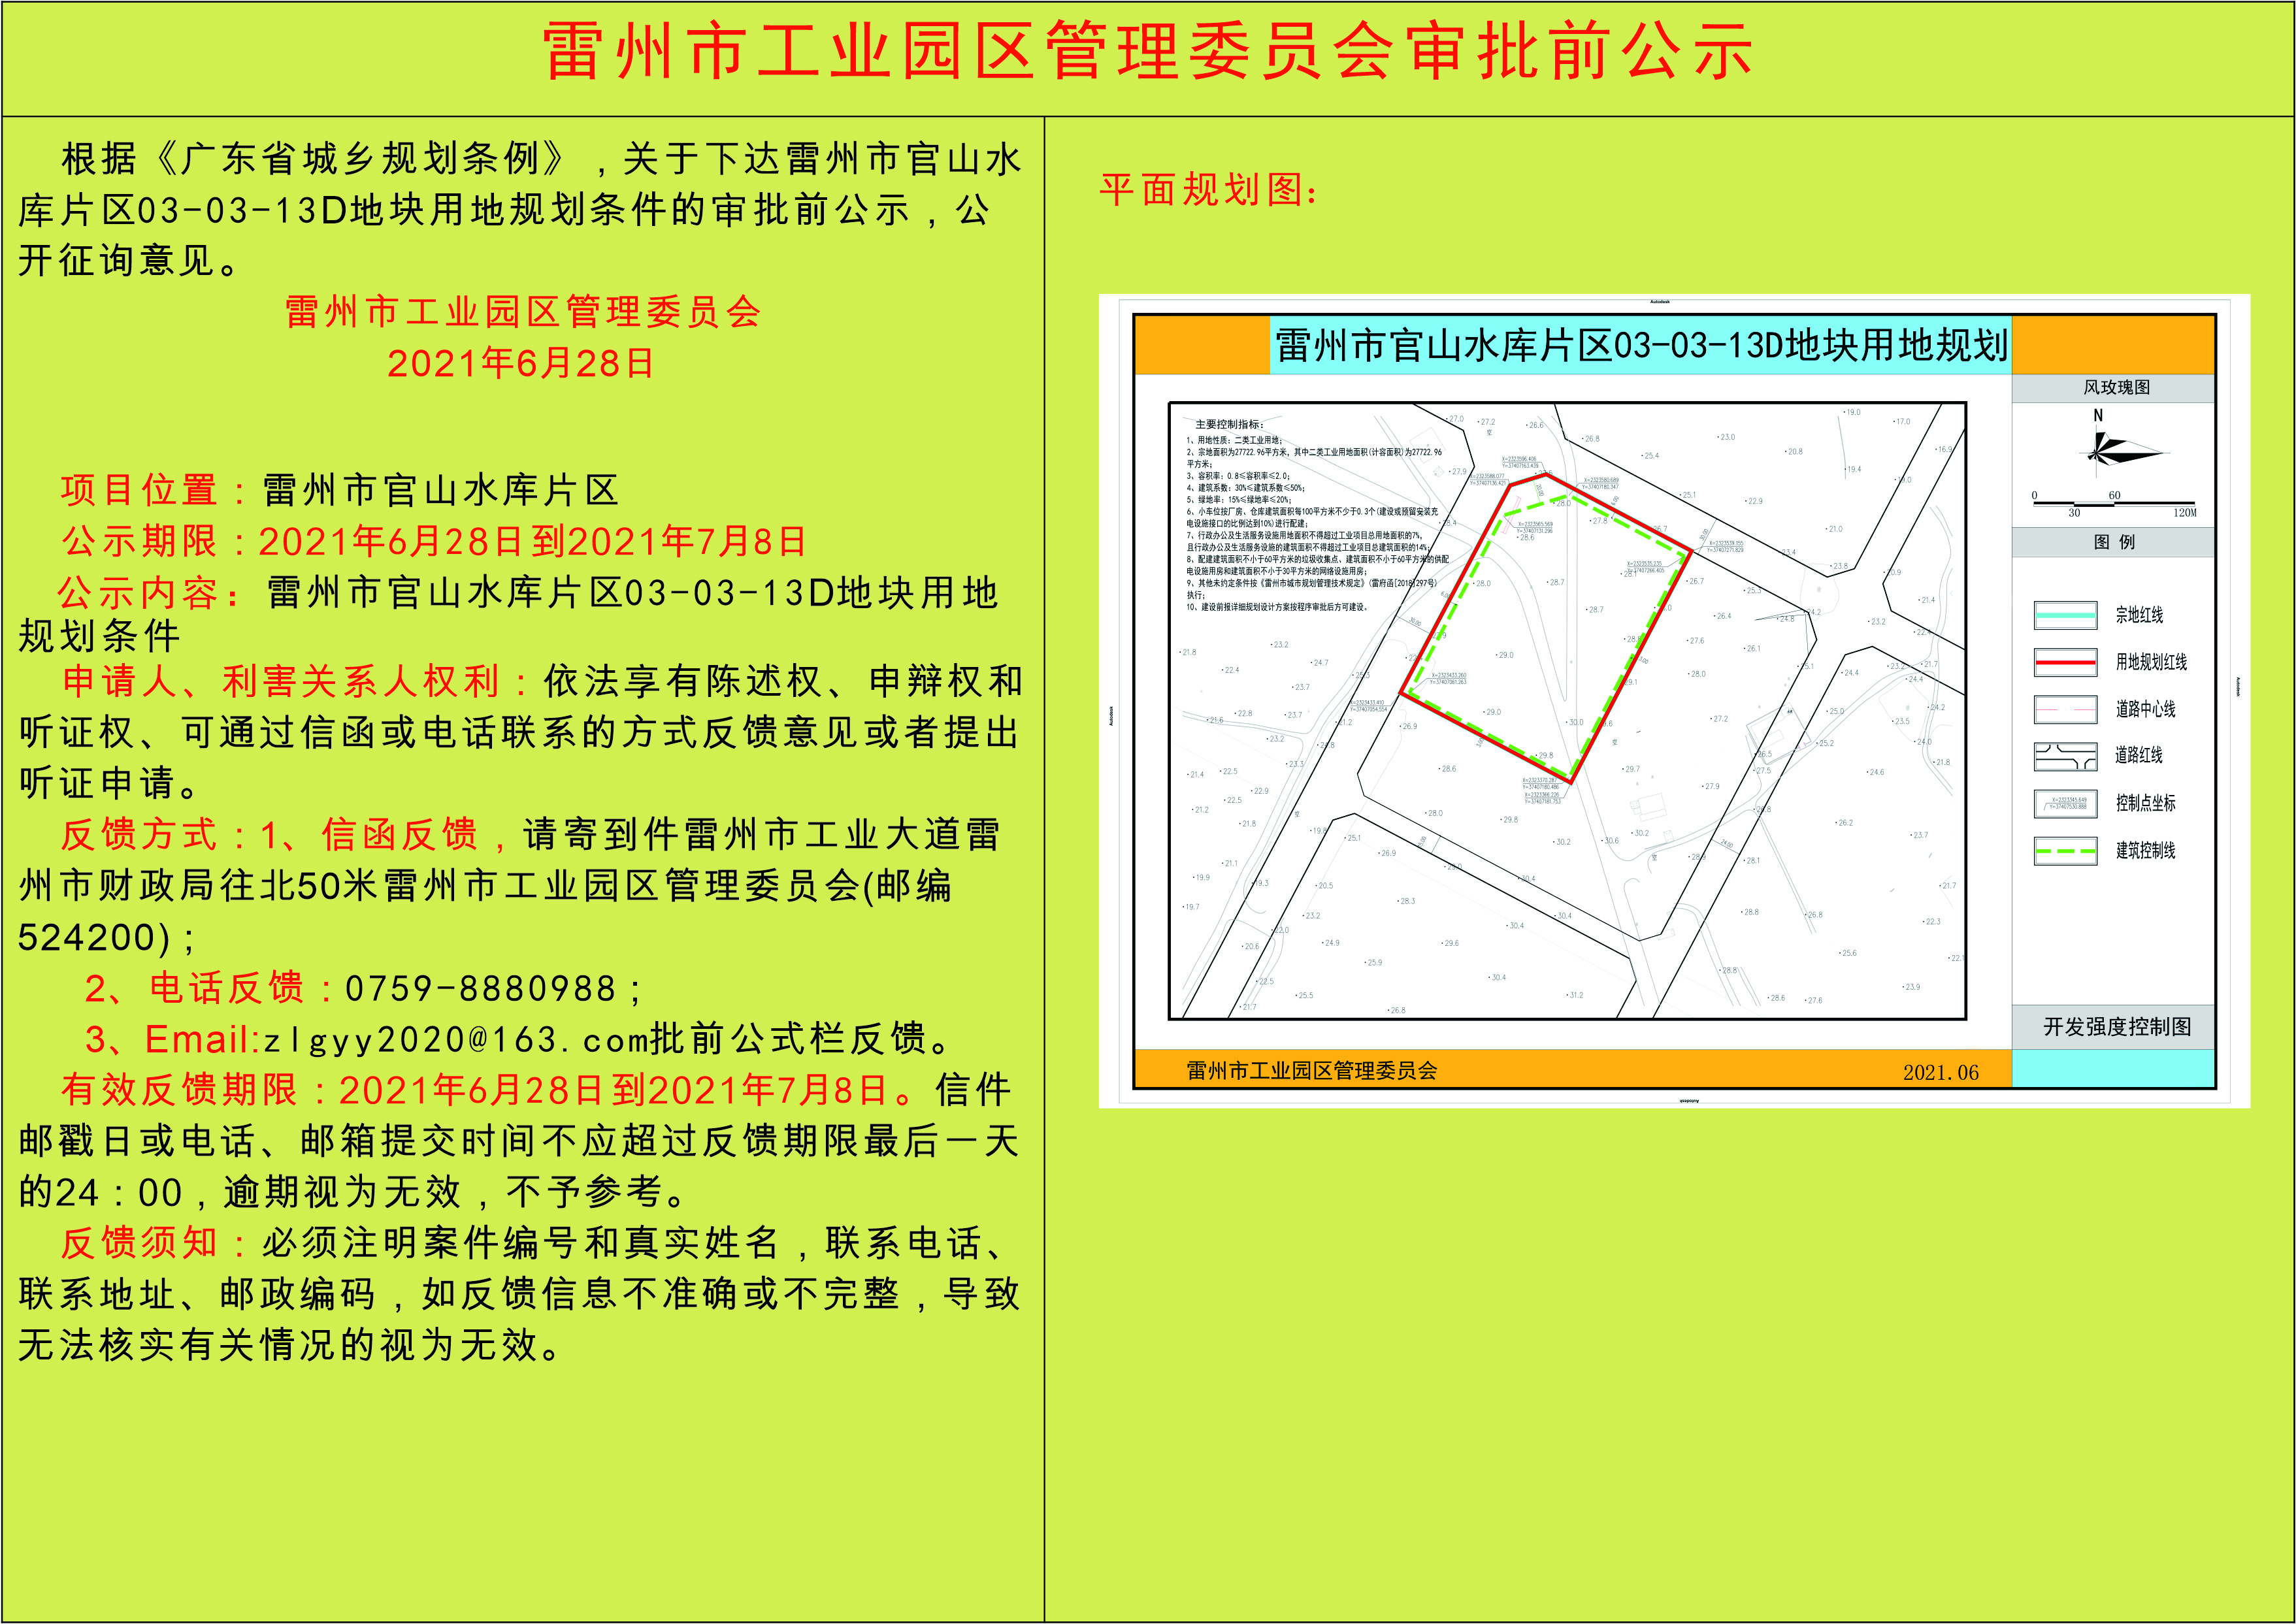Click the 图例 legend header
The width and height of the screenshot is (2296, 1624).
2114,541
